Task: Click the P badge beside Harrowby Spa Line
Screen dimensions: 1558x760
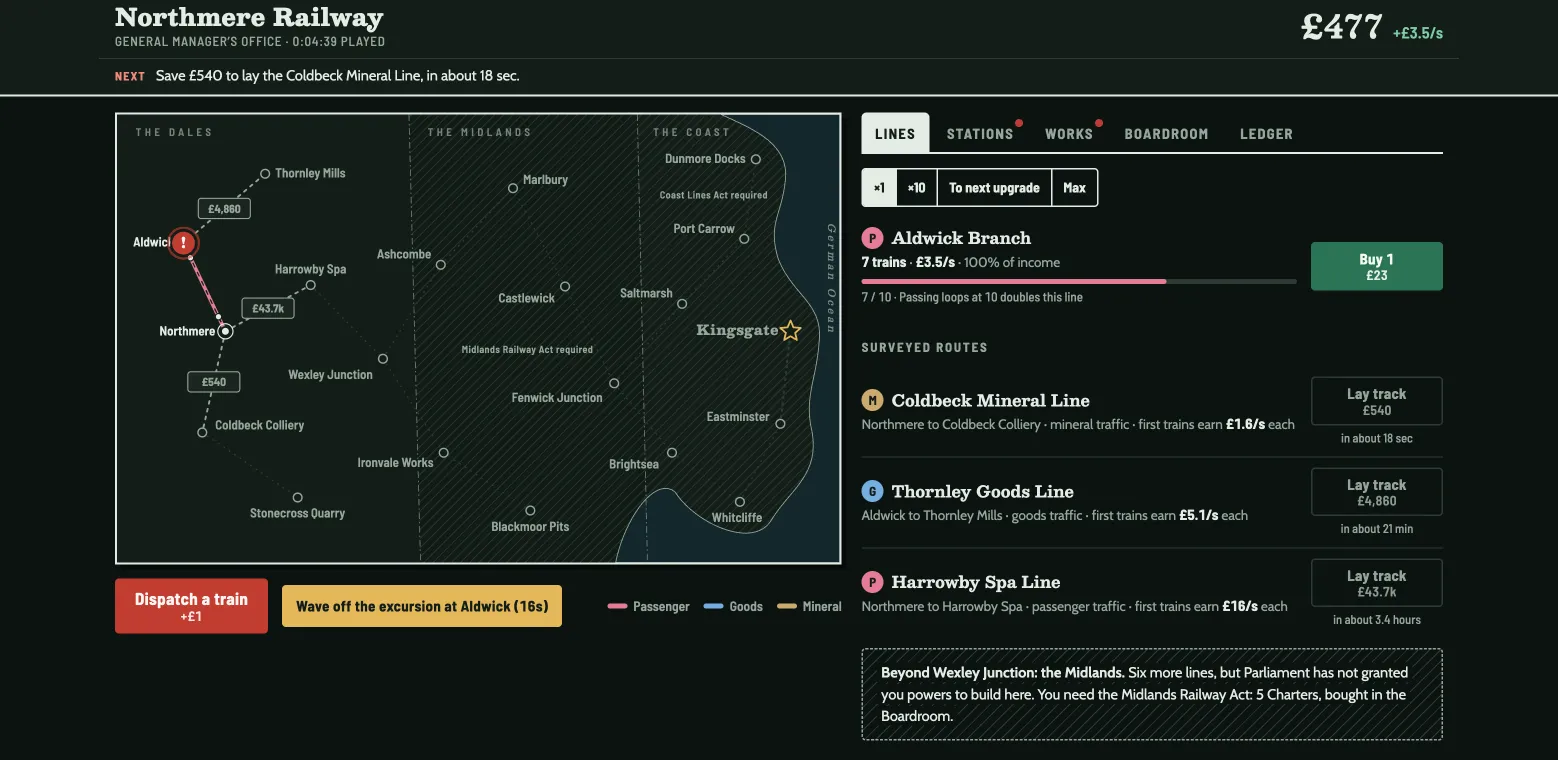Action: coord(873,582)
